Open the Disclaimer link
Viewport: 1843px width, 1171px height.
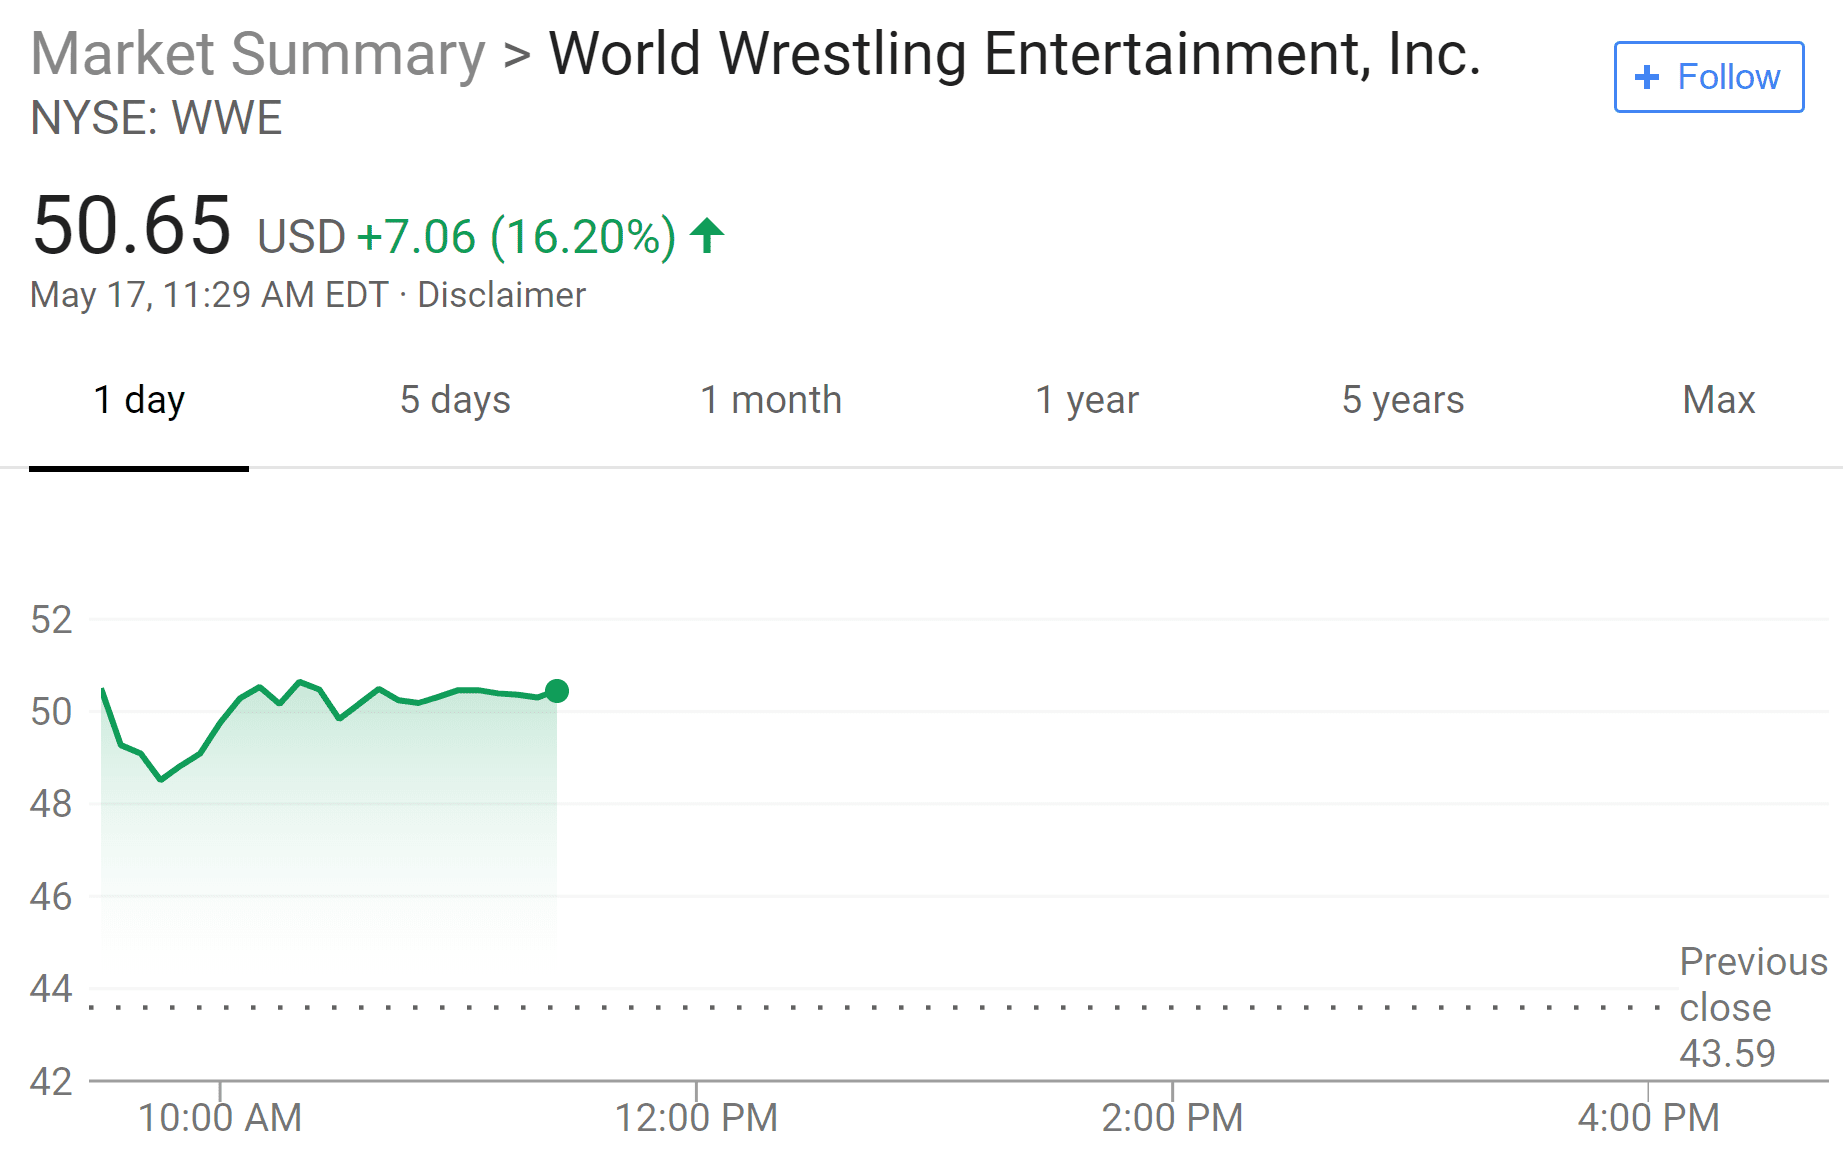[x=501, y=295]
